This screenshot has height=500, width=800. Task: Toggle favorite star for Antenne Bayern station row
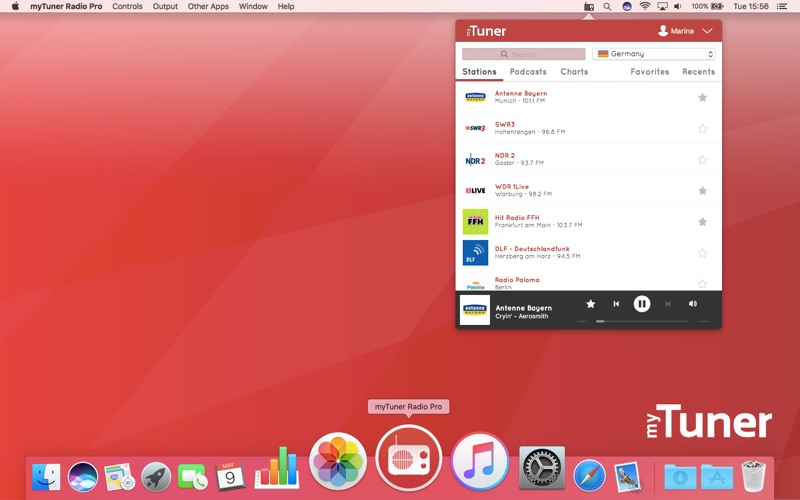pos(703,97)
